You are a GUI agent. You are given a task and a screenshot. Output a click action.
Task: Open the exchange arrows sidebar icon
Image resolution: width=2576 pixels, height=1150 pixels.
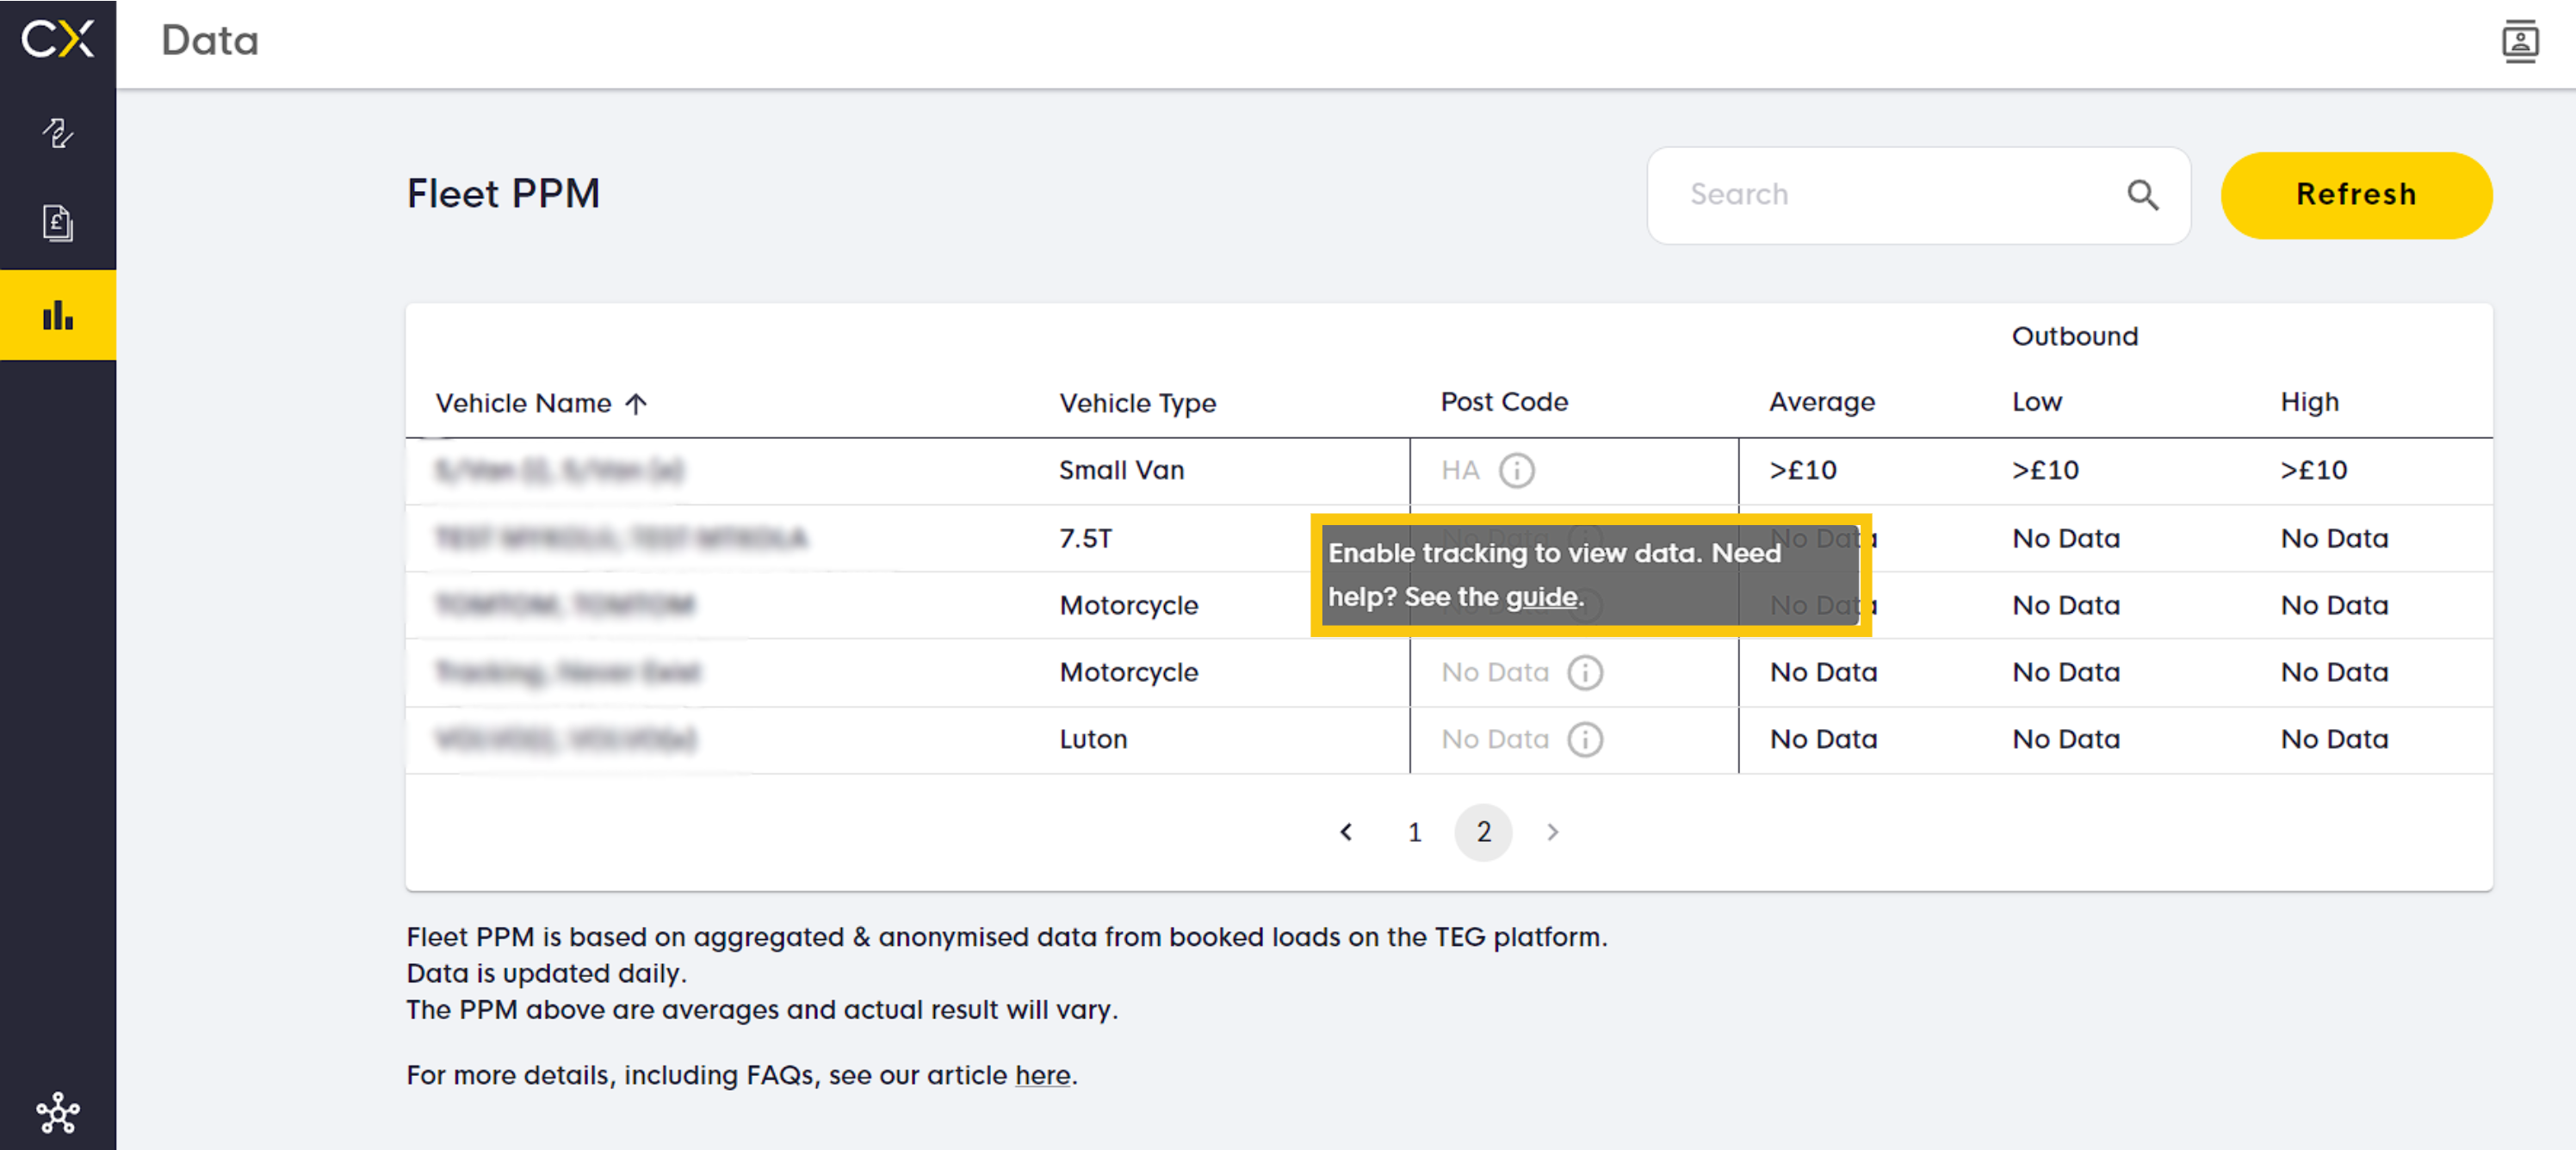pyautogui.click(x=58, y=133)
